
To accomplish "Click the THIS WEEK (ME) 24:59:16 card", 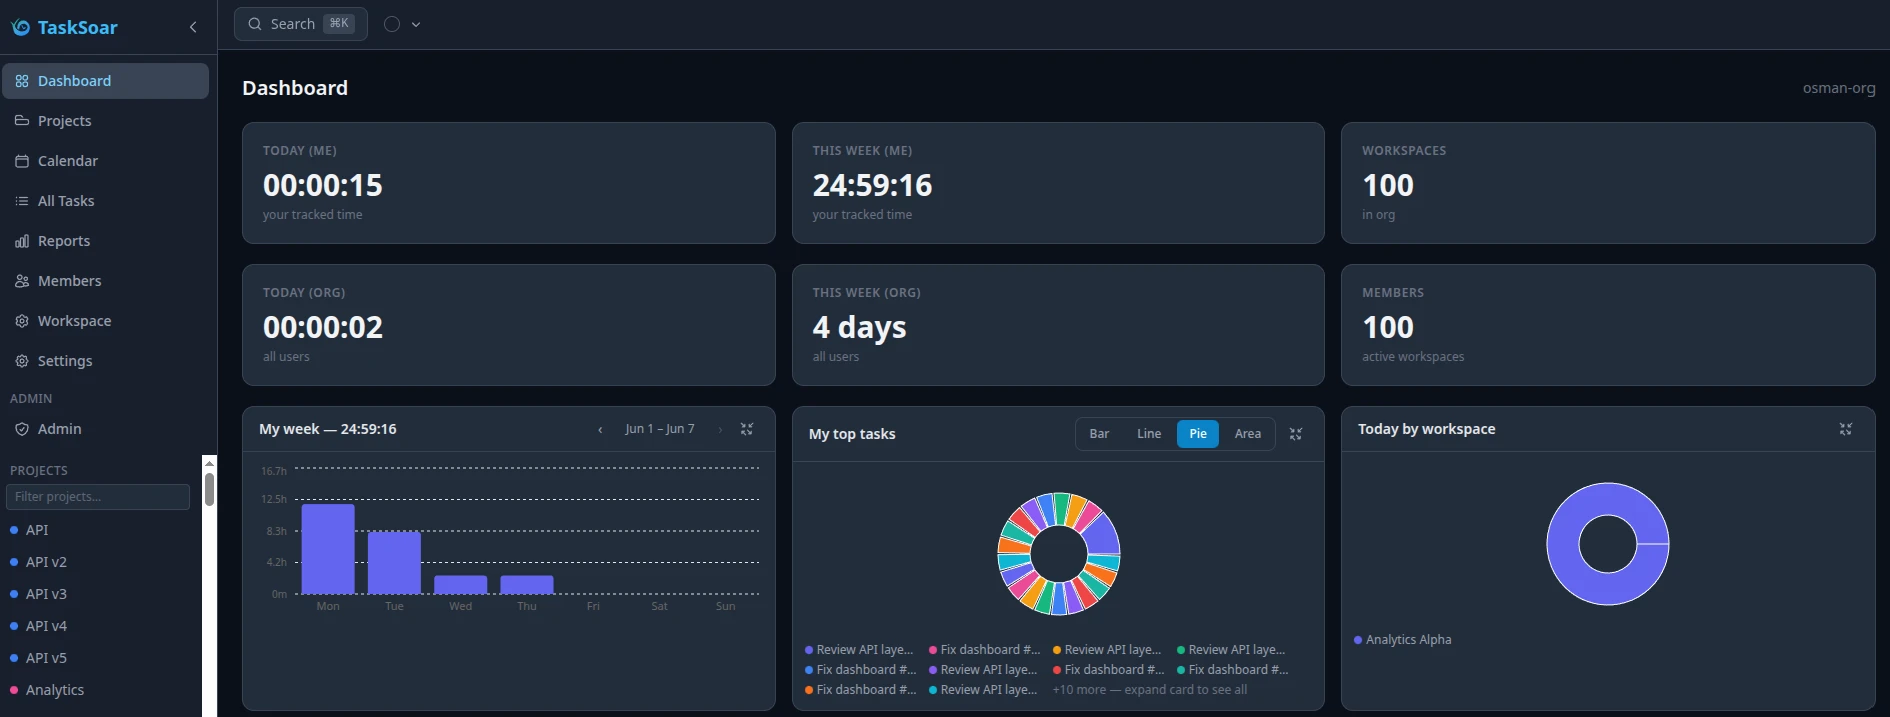I will (x=1058, y=183).
